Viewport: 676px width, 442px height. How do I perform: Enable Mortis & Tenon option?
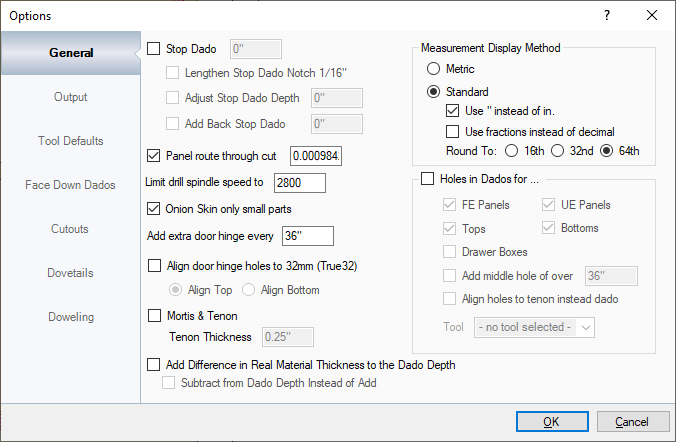tap(154, 316)
